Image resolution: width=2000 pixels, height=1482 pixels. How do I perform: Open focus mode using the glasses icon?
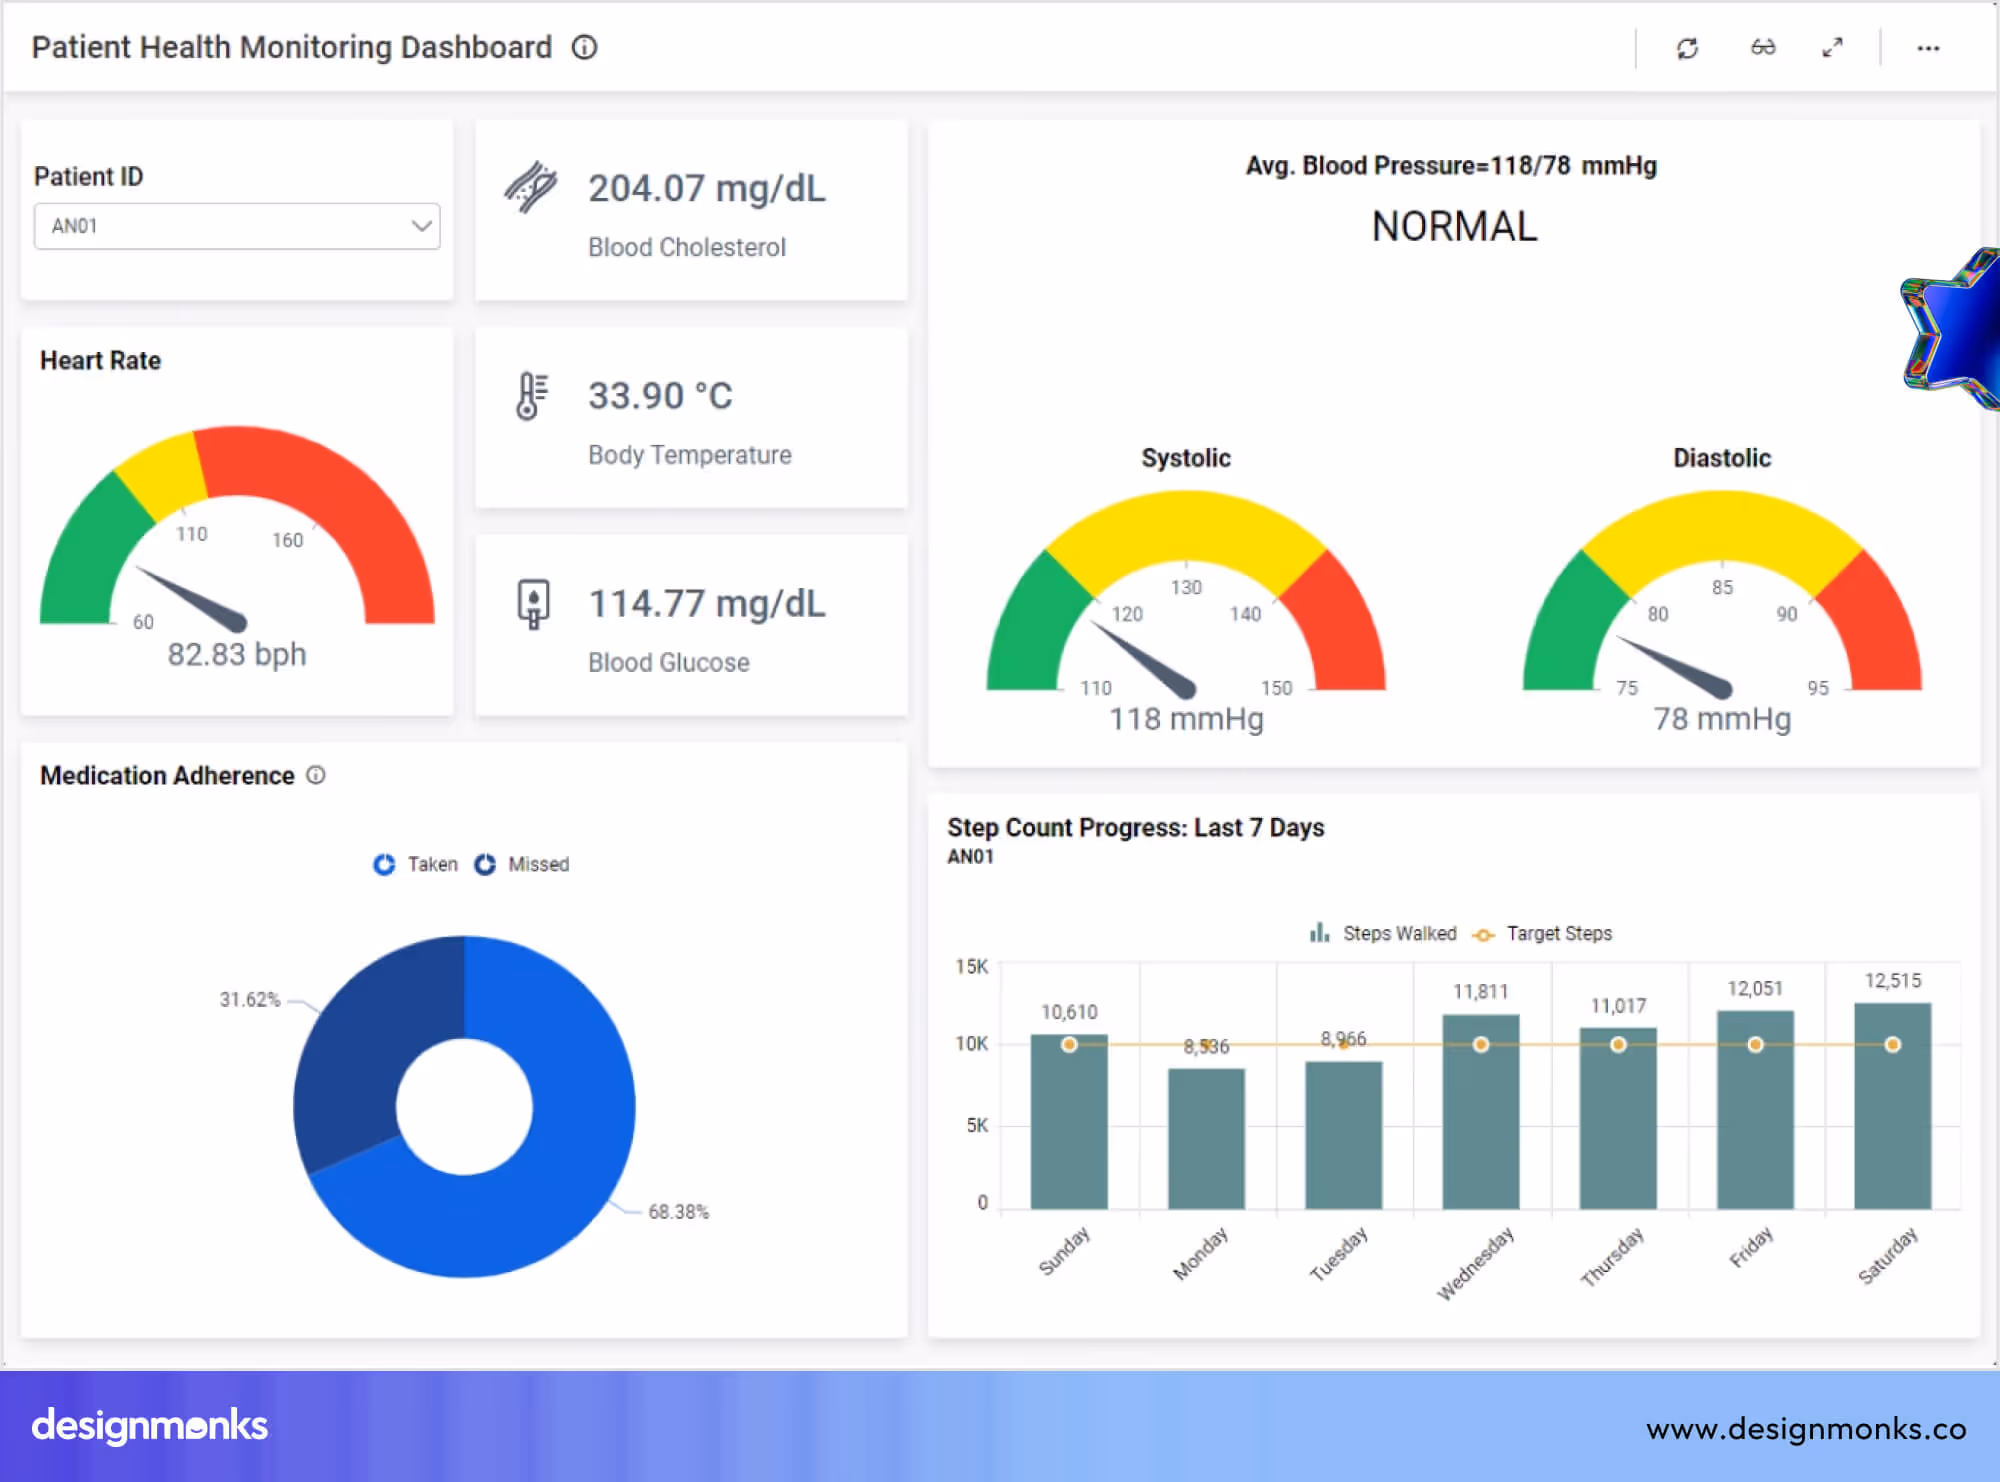click(1762, 47)
